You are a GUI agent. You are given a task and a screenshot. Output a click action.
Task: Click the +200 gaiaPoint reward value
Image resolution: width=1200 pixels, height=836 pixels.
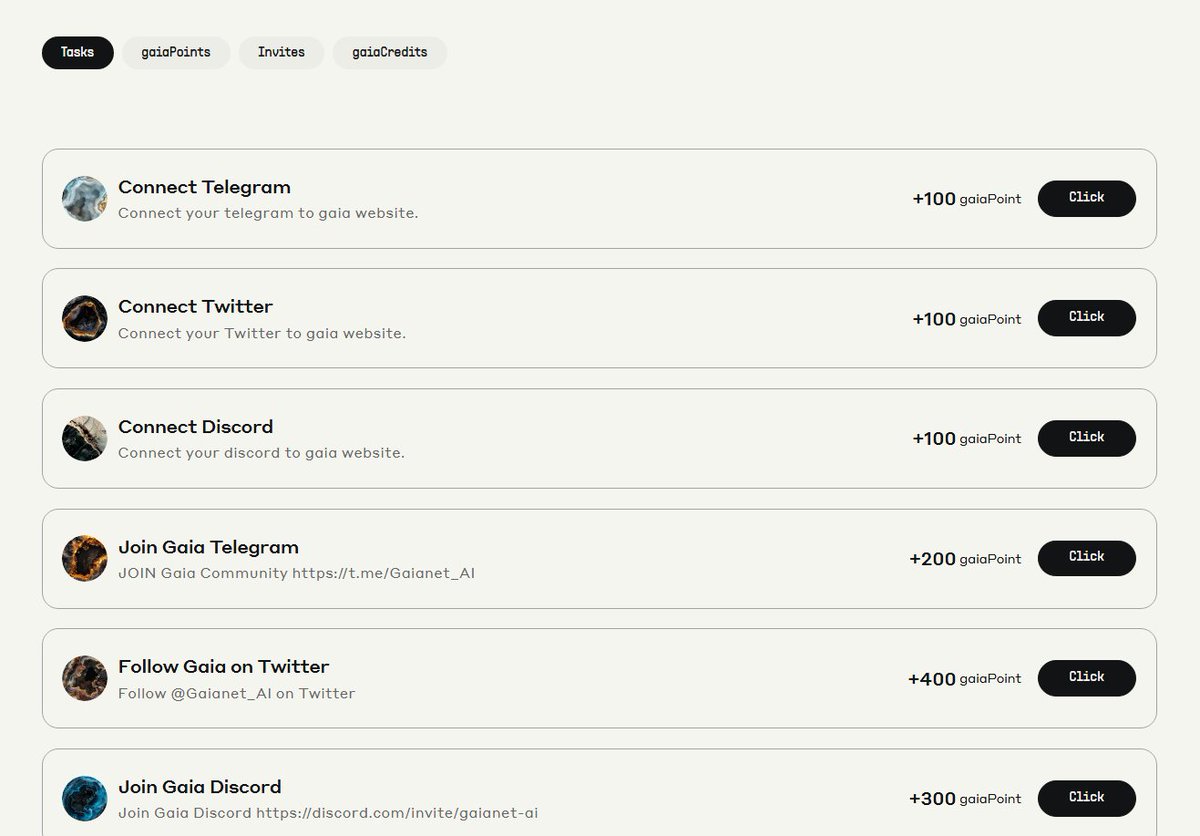(965, 559)
